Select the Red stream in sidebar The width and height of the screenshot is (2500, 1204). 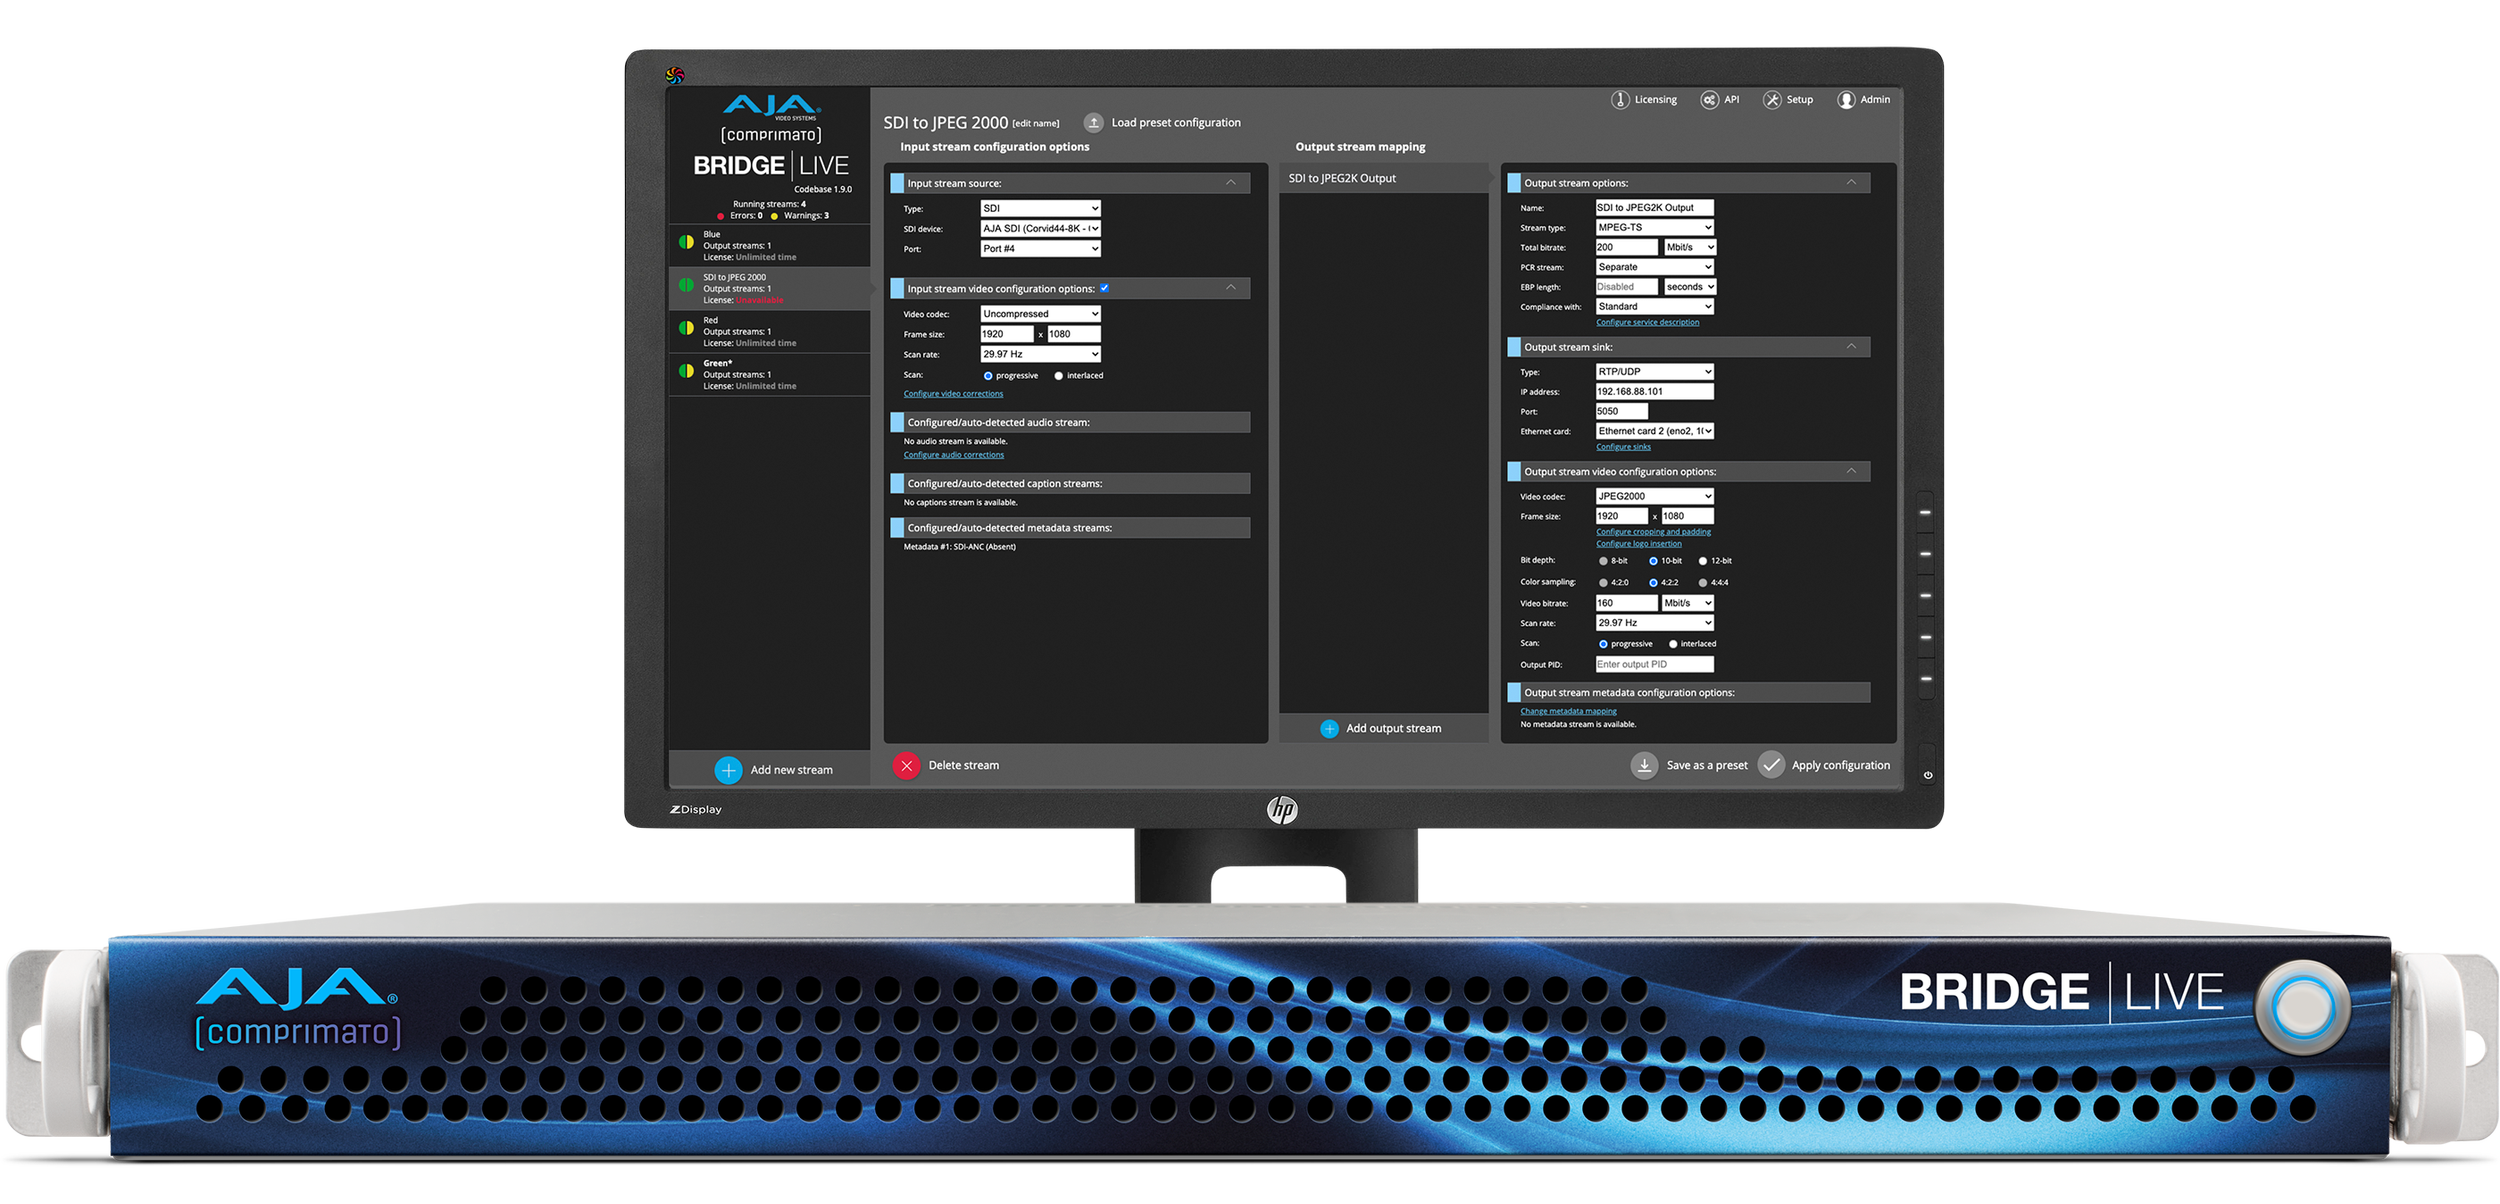[769, 331]
